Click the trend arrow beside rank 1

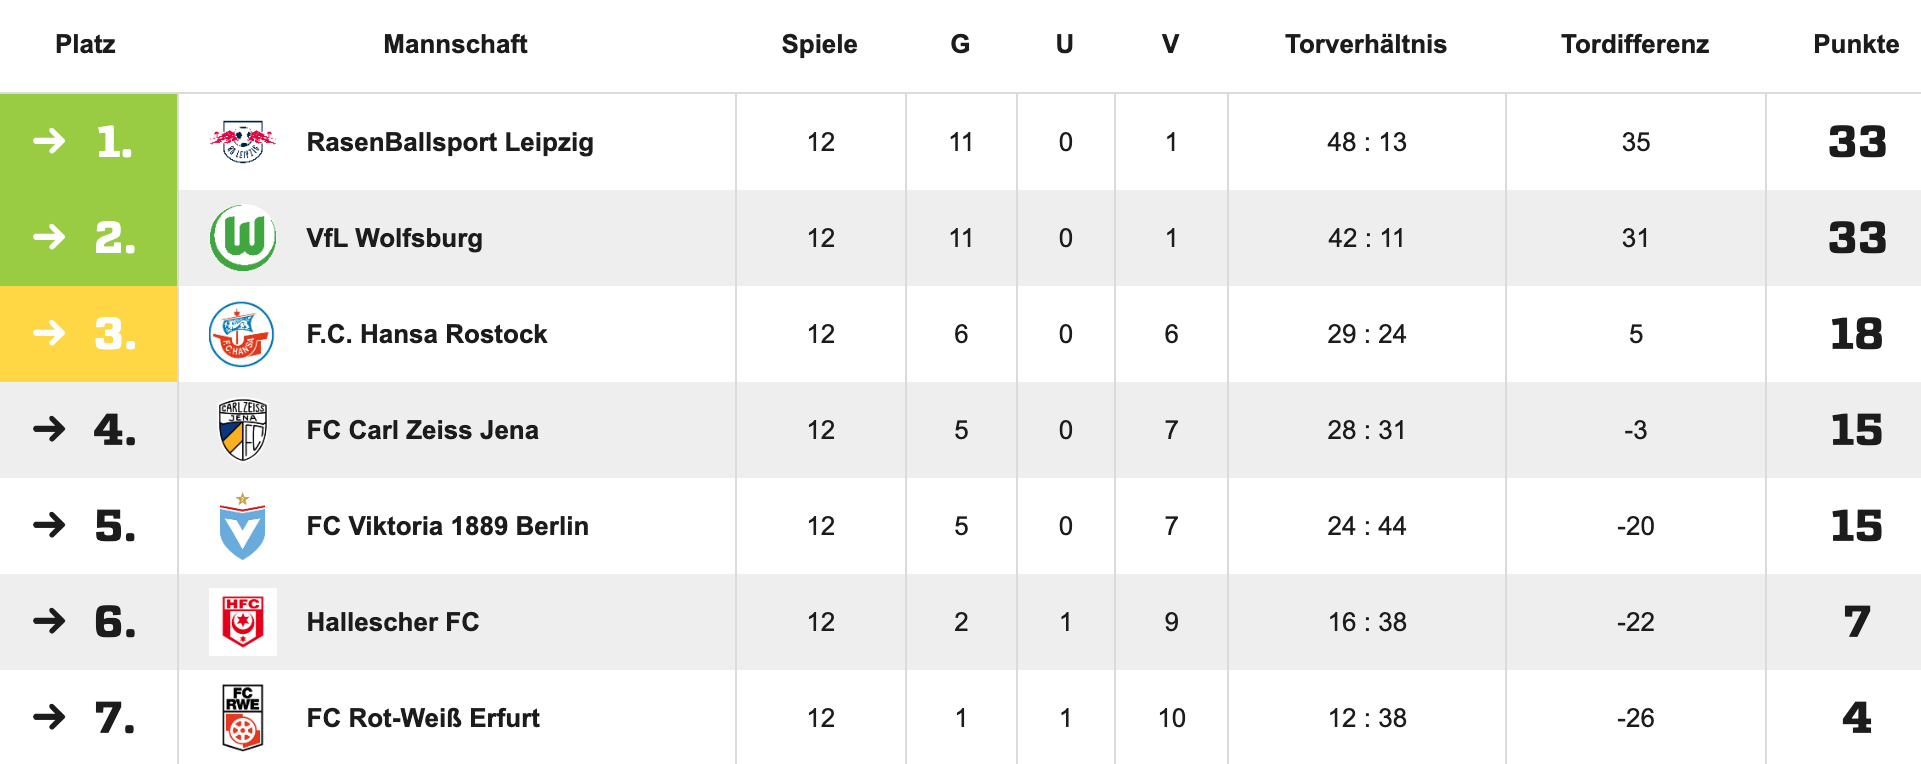pos(49,141)
